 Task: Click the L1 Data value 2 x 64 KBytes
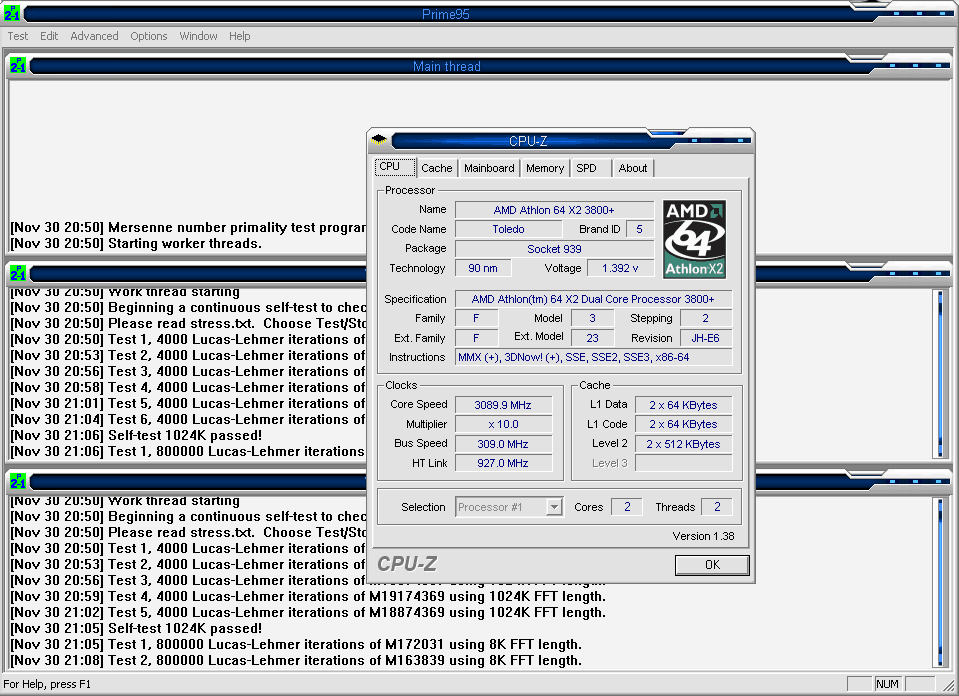click(x=683, y=405)
